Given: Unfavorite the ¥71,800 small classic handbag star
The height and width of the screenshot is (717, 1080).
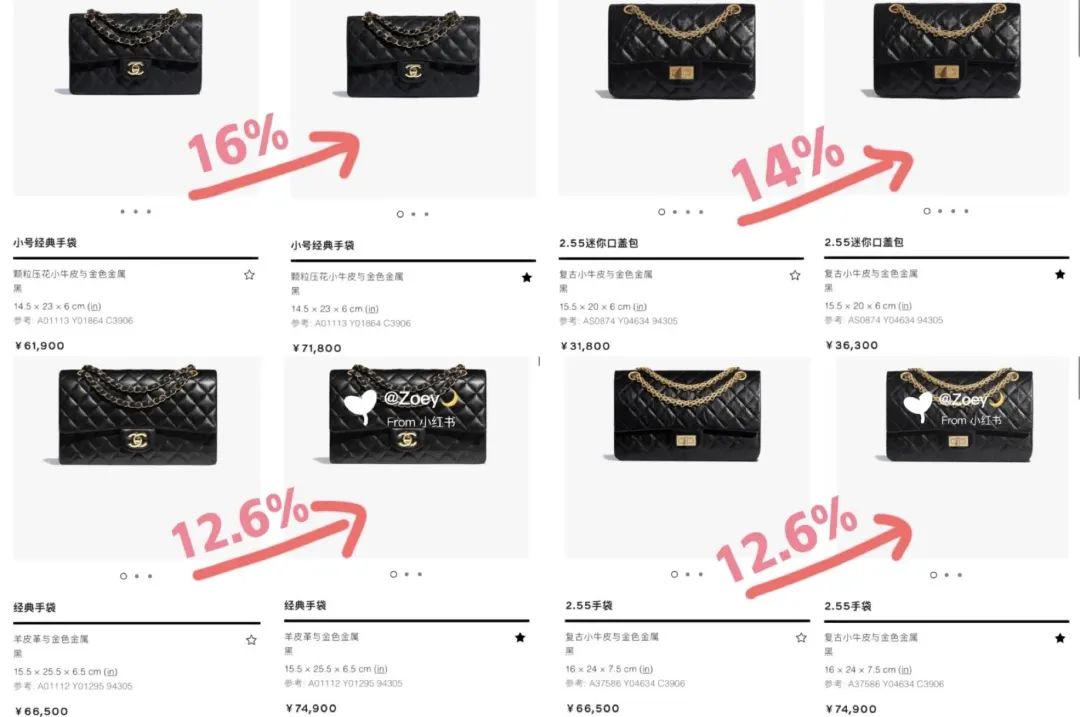Looking at the screenshot, I should pyautogui.click(x=527, y=278).
